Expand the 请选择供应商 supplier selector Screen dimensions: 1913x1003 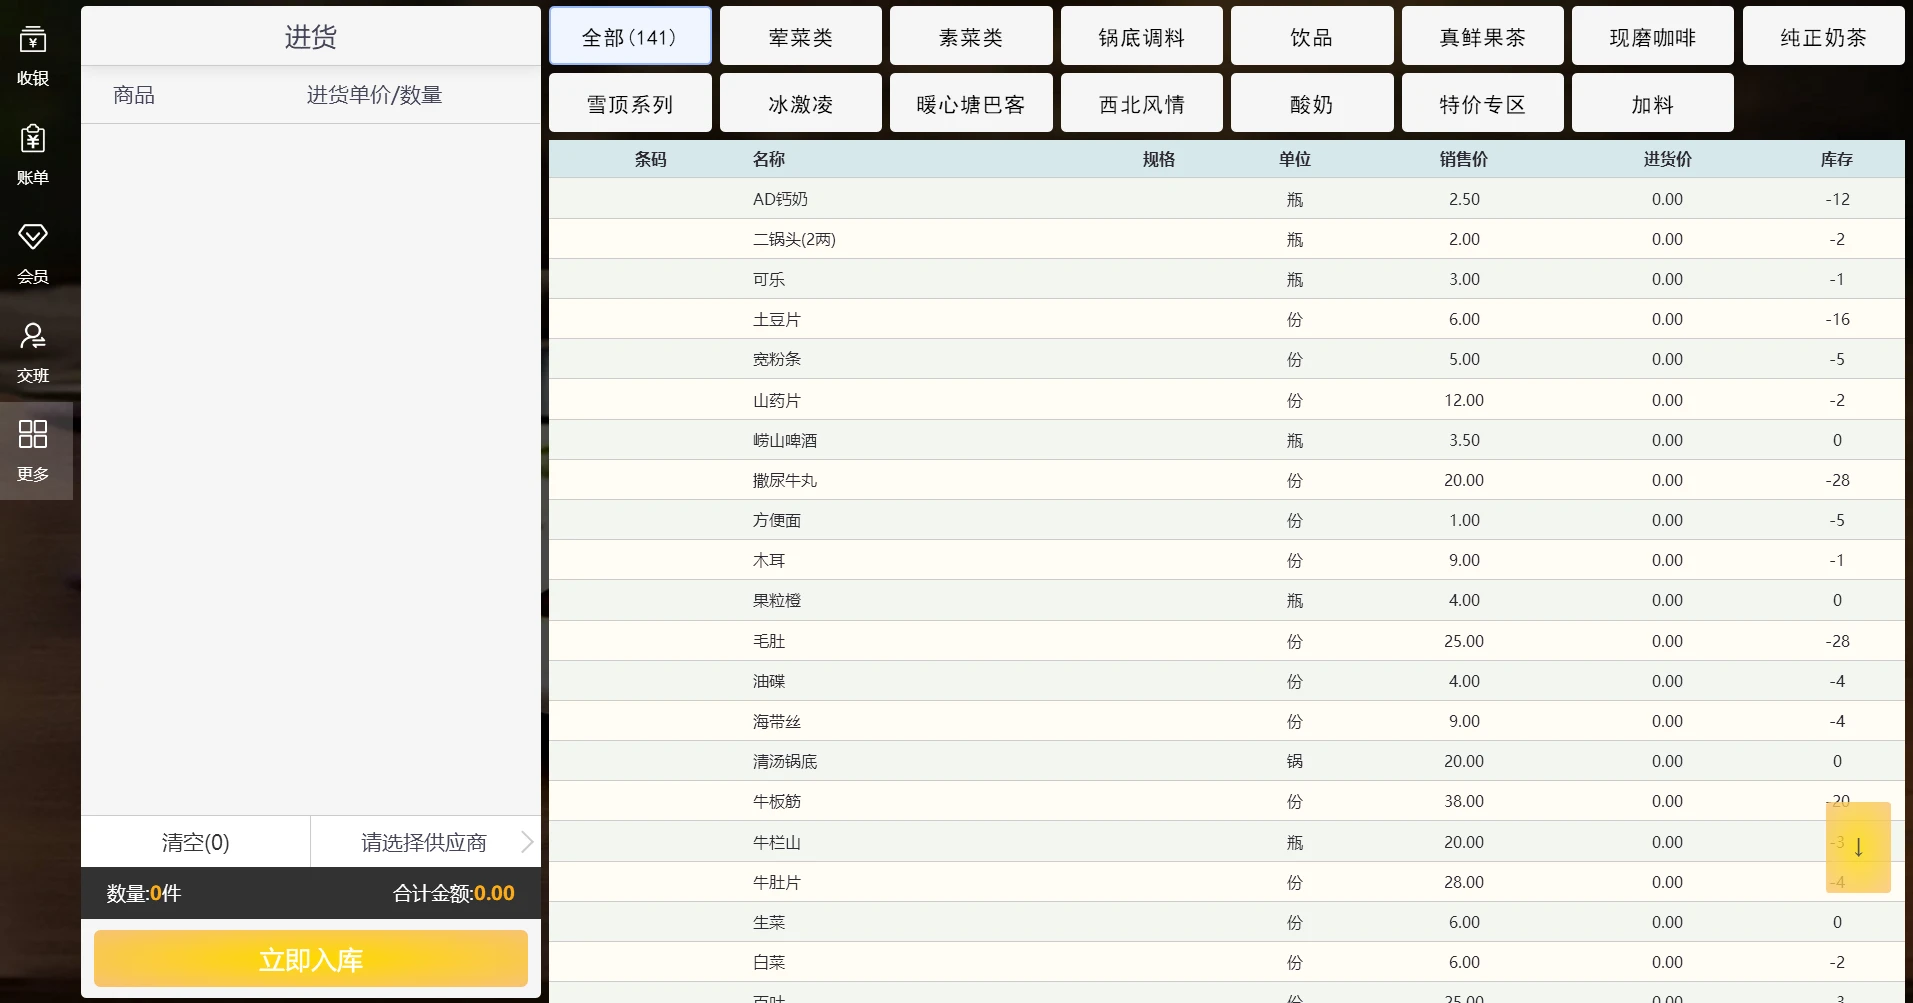click(425, 842)
